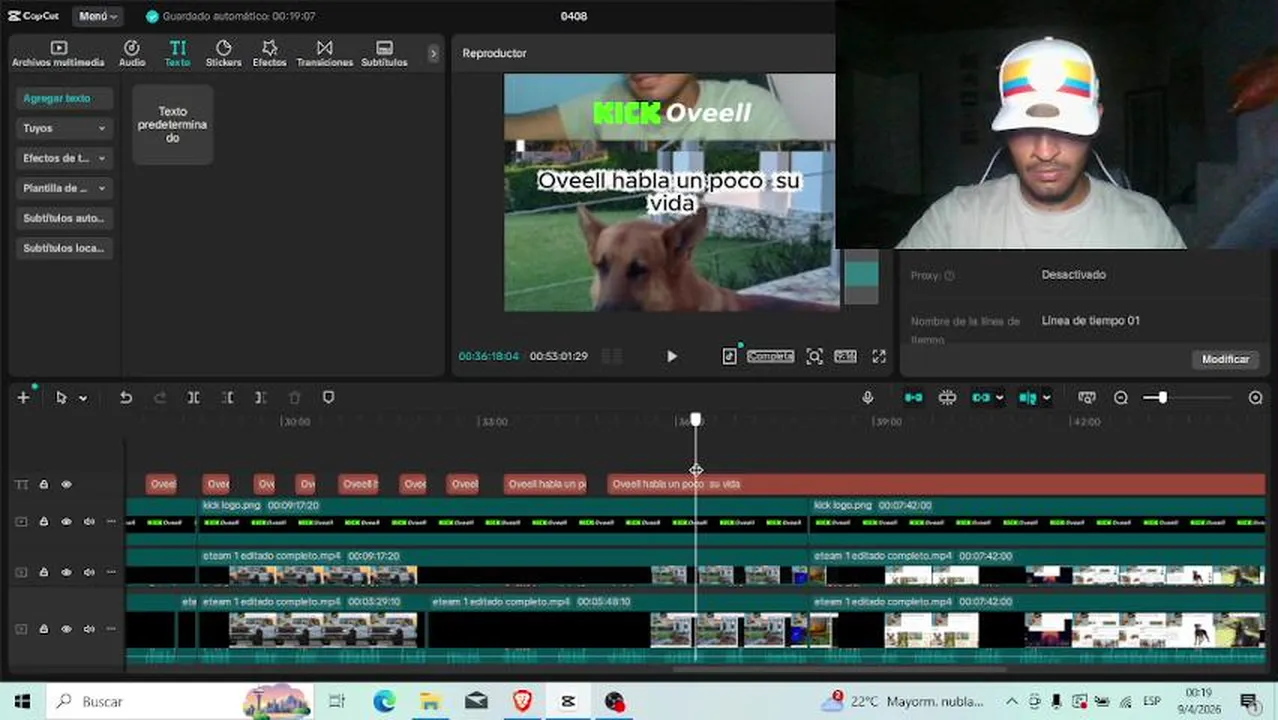This screenshot has width=1278, height=720.
Task: Add the Texto predeterminado preset
Action: pos(172,124)
